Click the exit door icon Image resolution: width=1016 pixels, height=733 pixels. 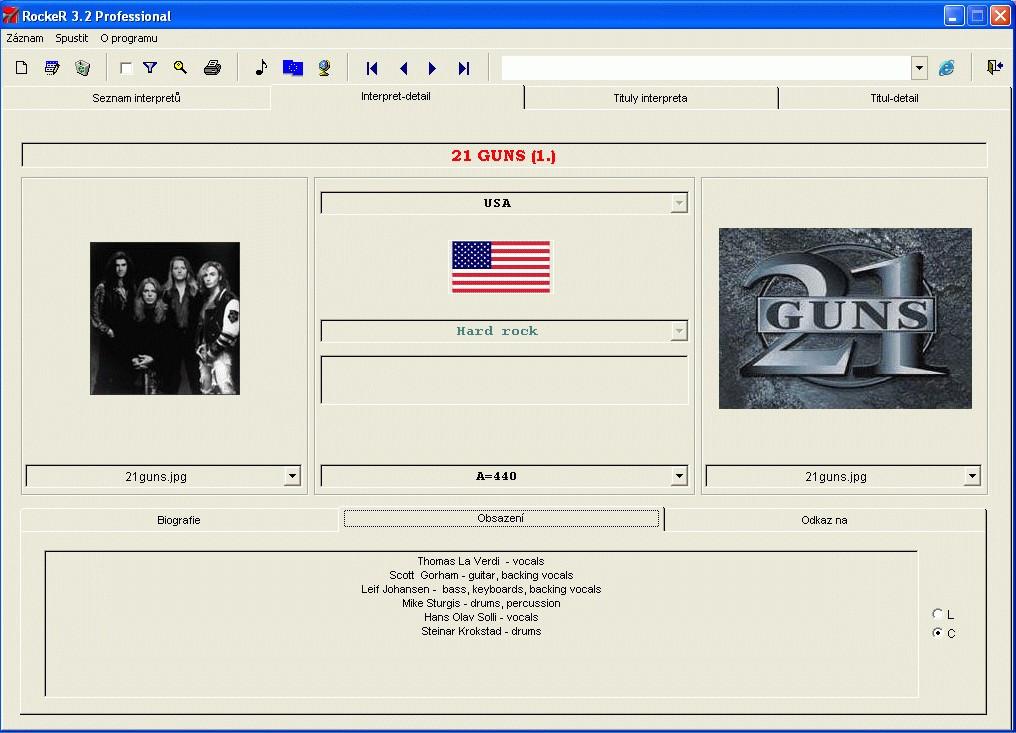[x=995, y=67]
